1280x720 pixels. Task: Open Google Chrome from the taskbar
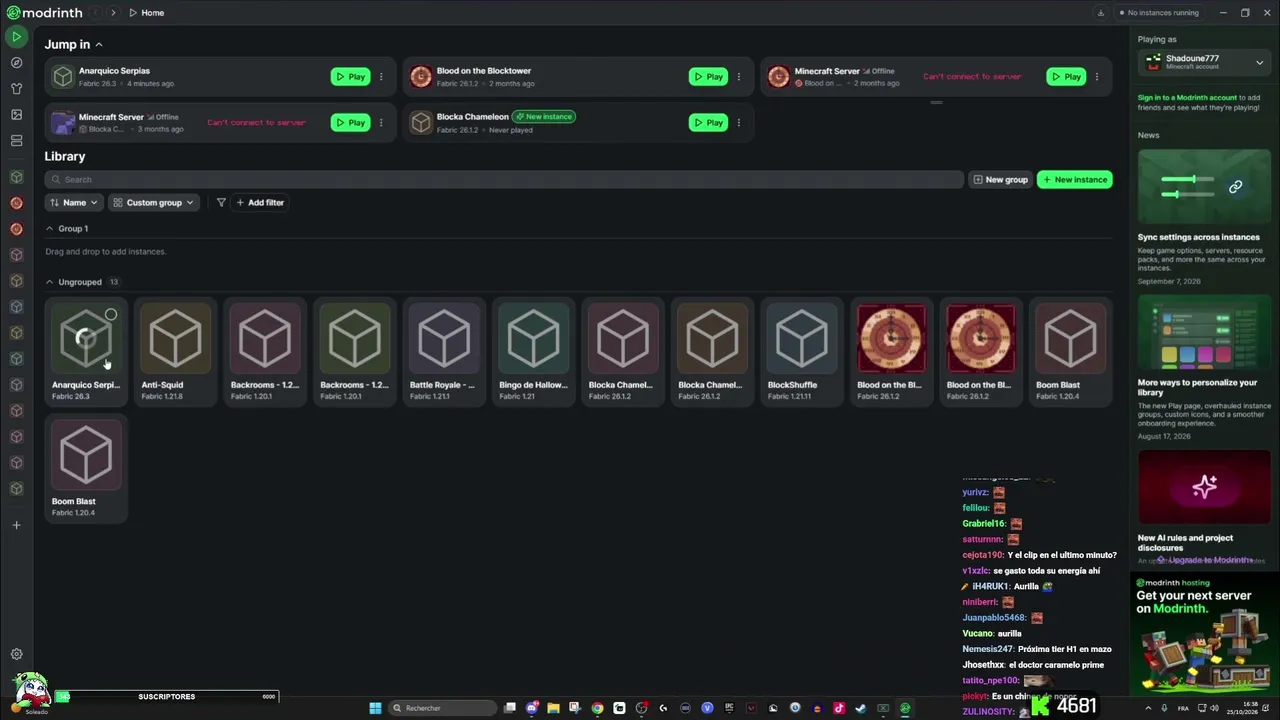[x=597, y=708]
